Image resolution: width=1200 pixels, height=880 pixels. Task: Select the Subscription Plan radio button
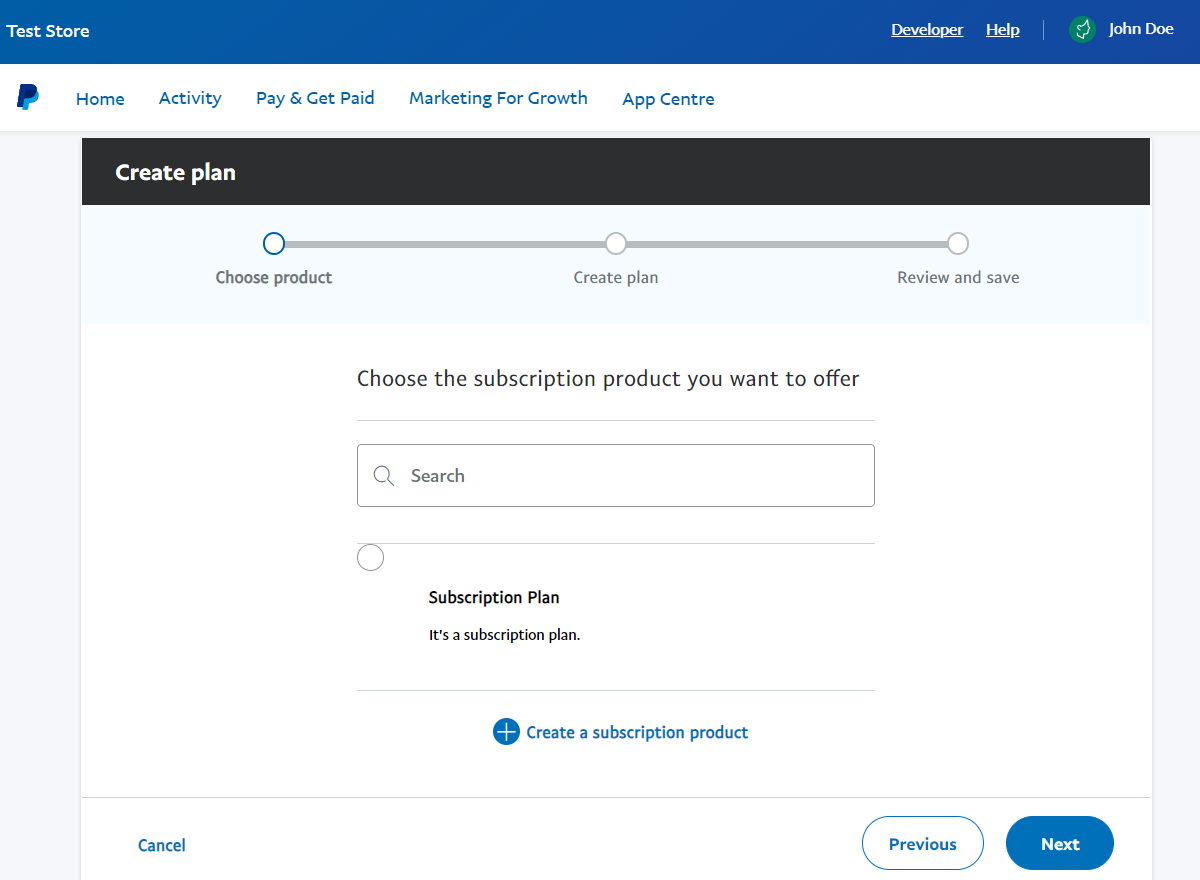pos(370,557)
